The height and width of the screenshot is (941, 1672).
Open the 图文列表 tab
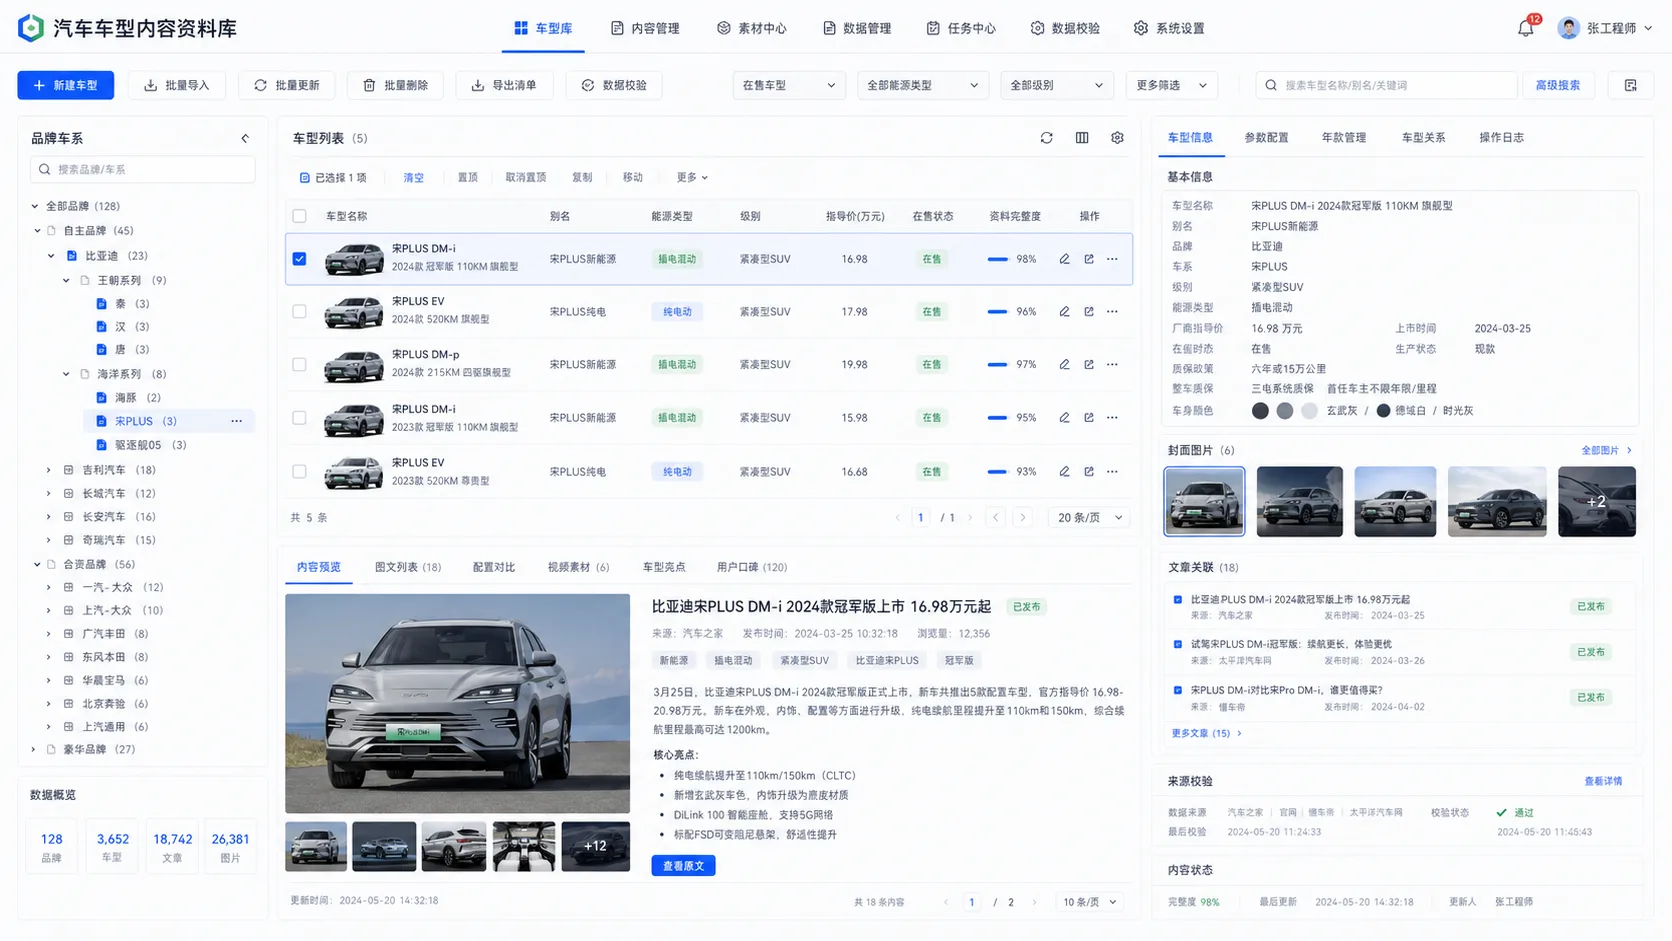(x=408, y=567)
